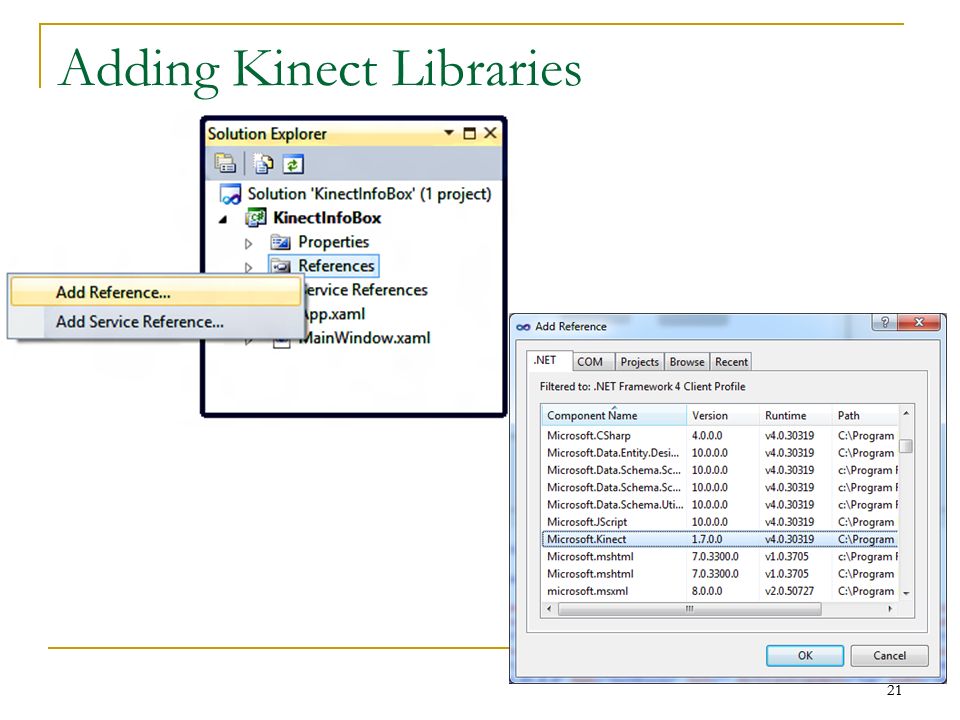960x720 pixels.
Task: Click runtime v2.0.50727 cell
Action: [x=789, y=591]
